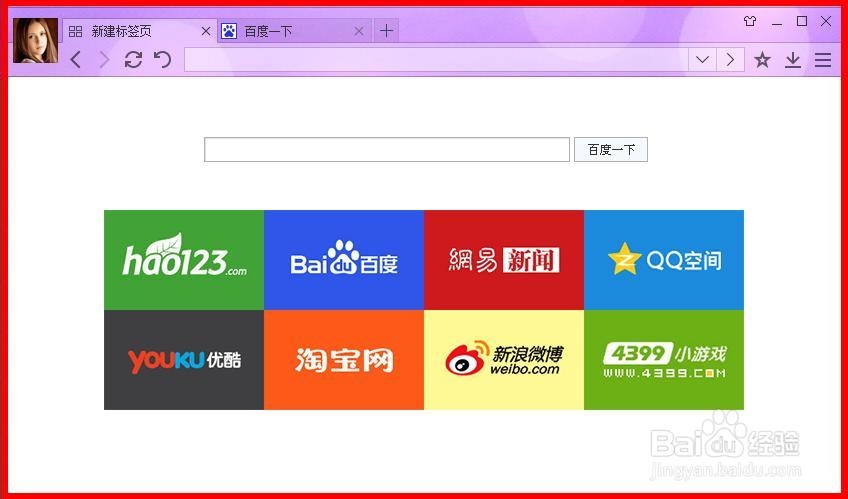Open the 4399 小游戏 tile

coord(664,360)
